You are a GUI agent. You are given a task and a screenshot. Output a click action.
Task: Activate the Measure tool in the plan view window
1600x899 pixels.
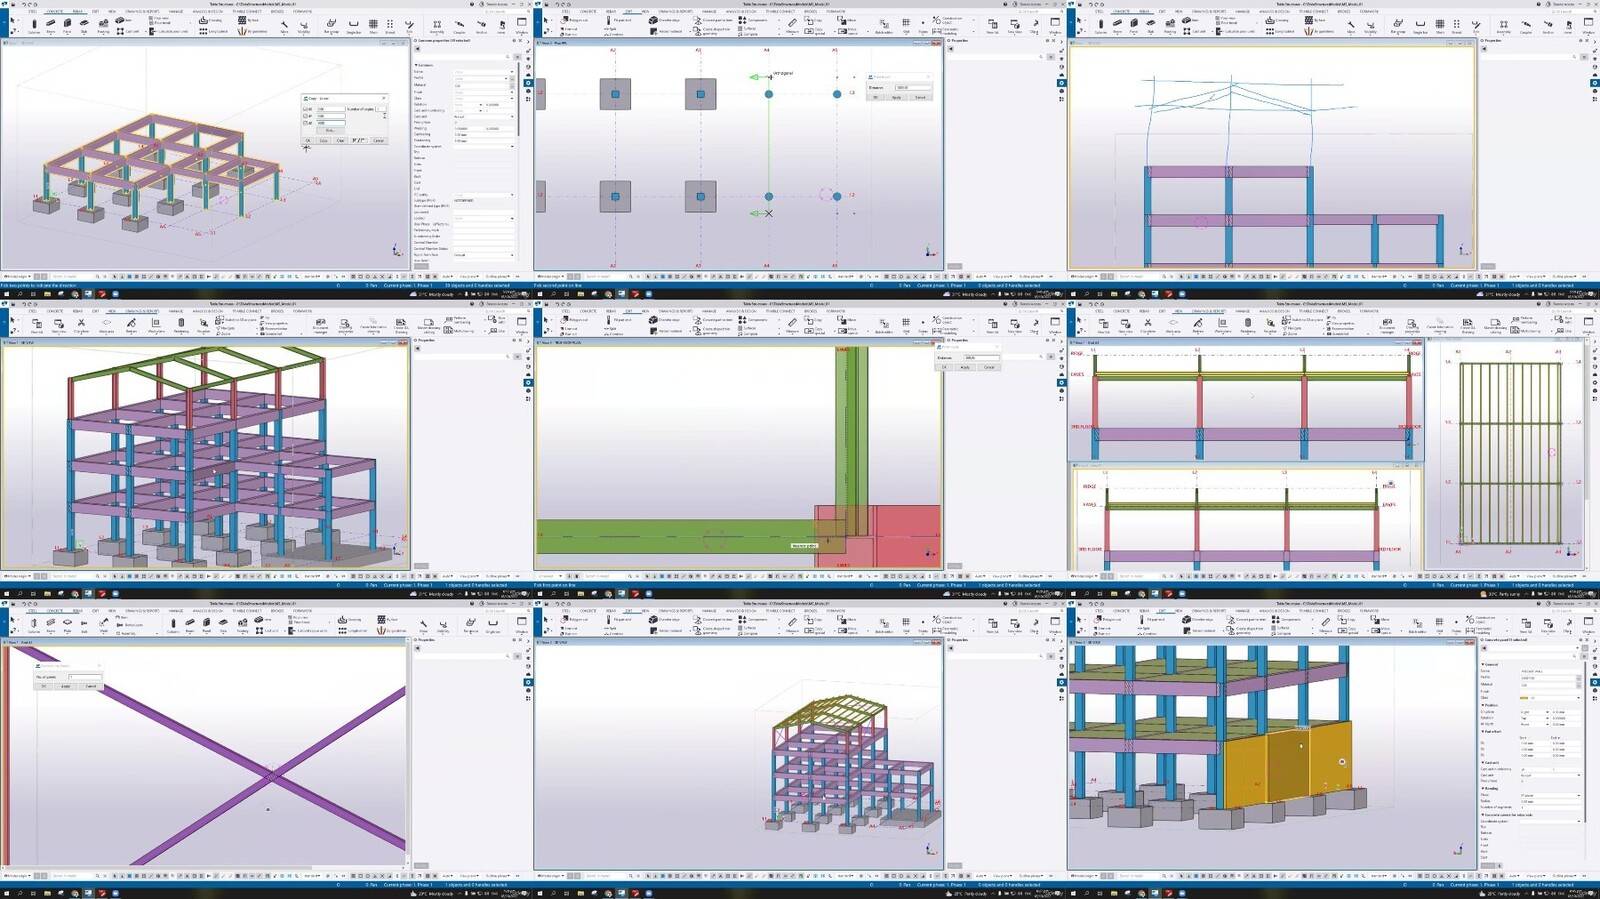tap(792, 25)
